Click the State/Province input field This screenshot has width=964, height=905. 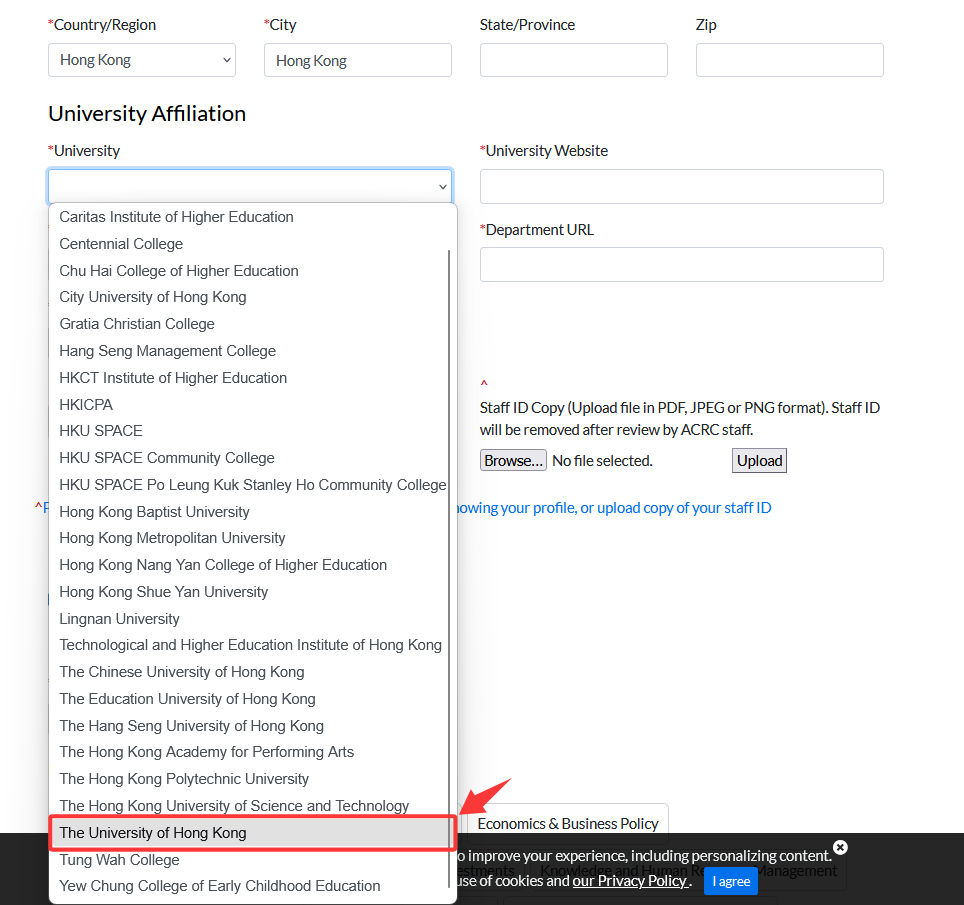tap(574, 60)
